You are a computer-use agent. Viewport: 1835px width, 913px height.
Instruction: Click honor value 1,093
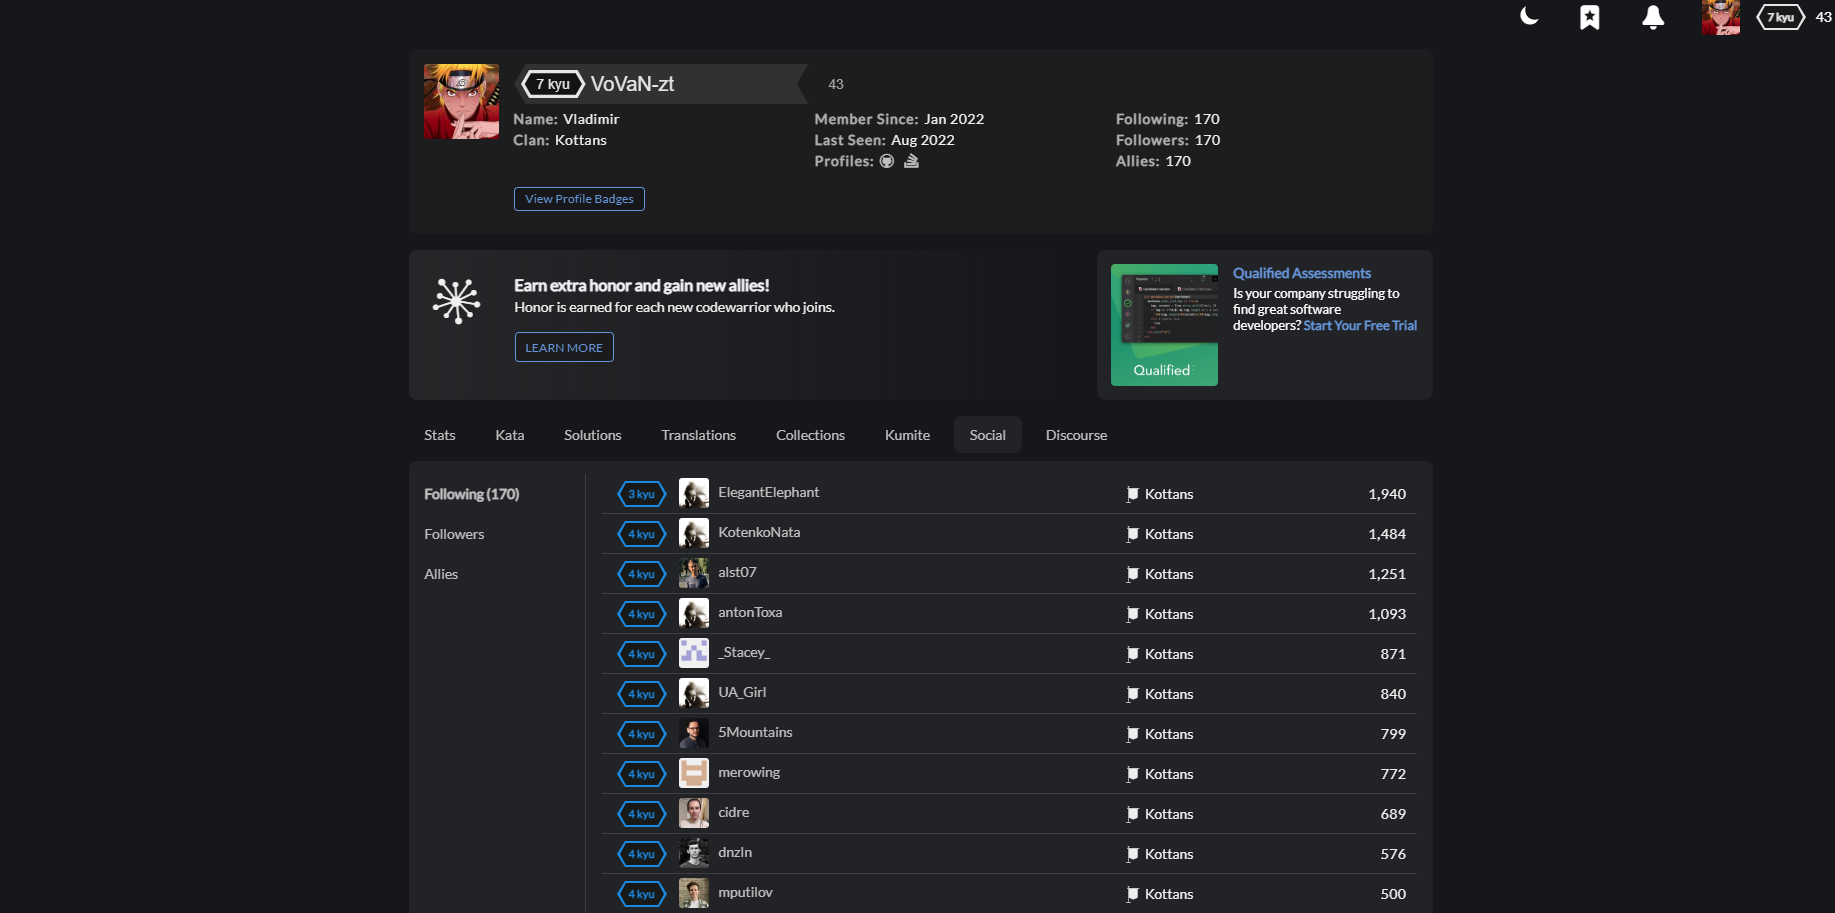pos(1387,614)
